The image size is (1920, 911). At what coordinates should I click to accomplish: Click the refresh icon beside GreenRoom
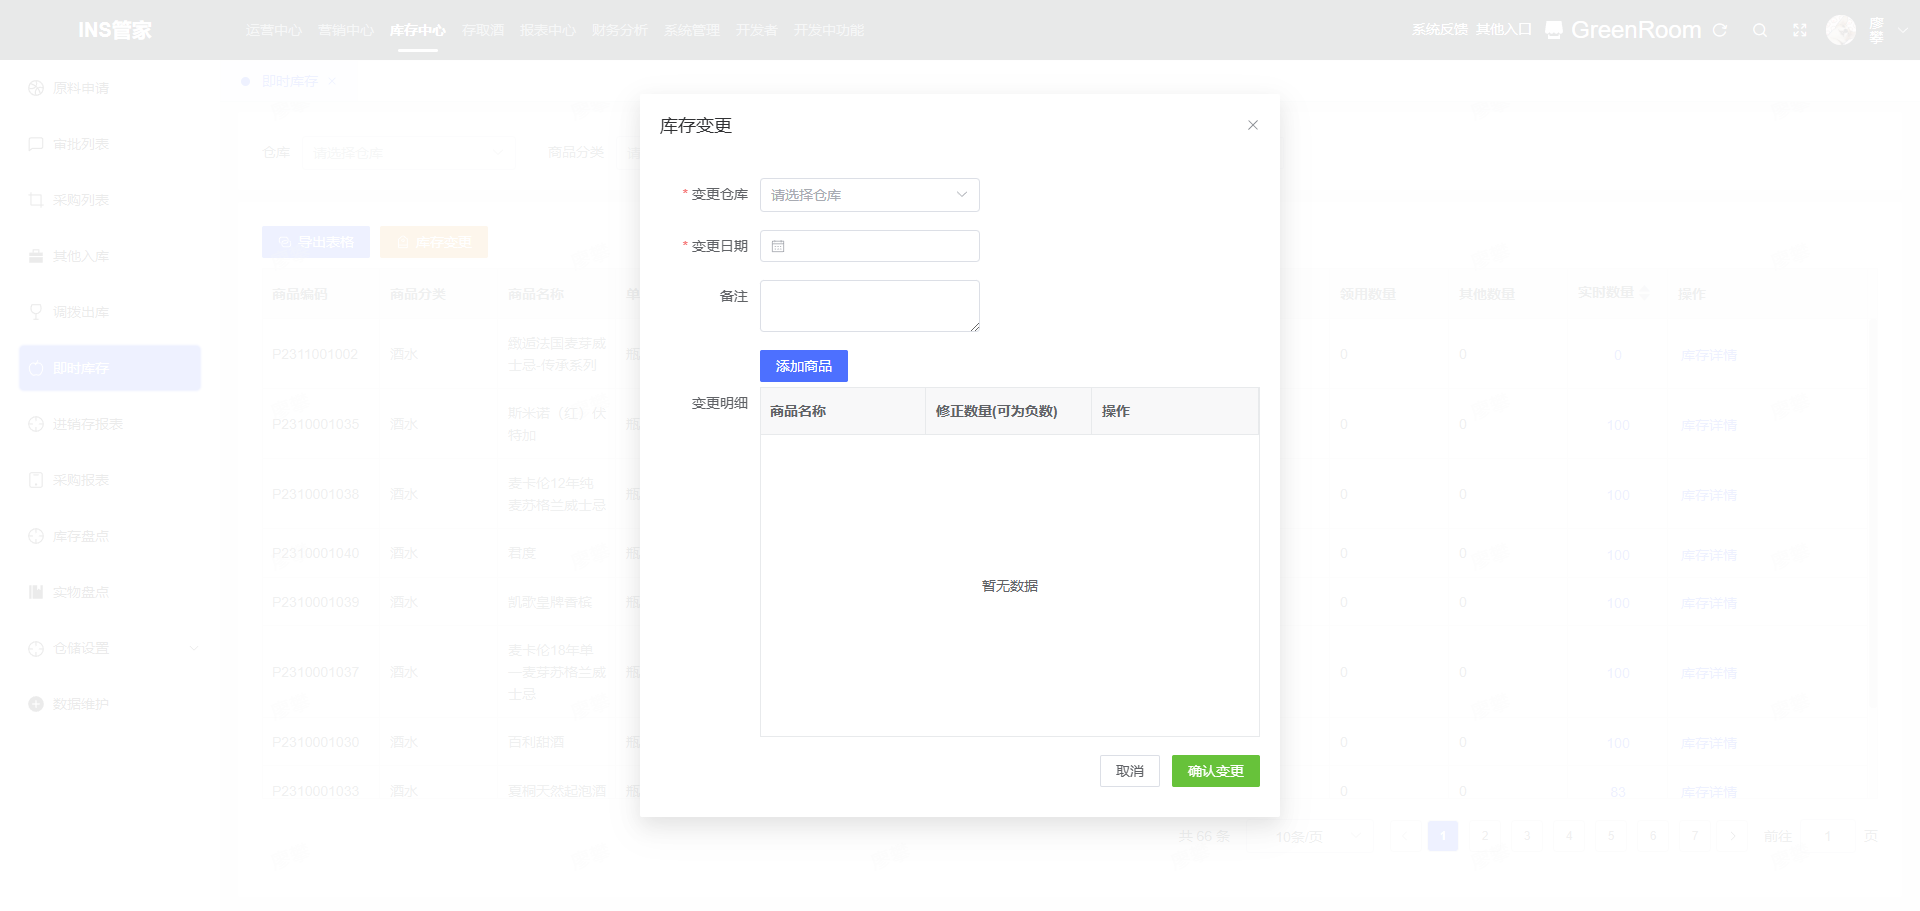pos(1719,30)
